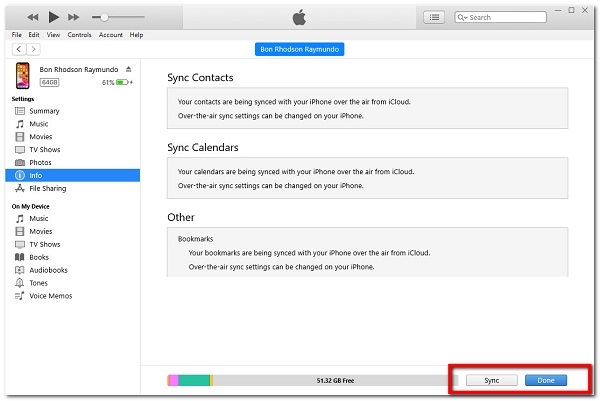Open the Account menu
Screen dimensions: 600x401
coord(111,35)
